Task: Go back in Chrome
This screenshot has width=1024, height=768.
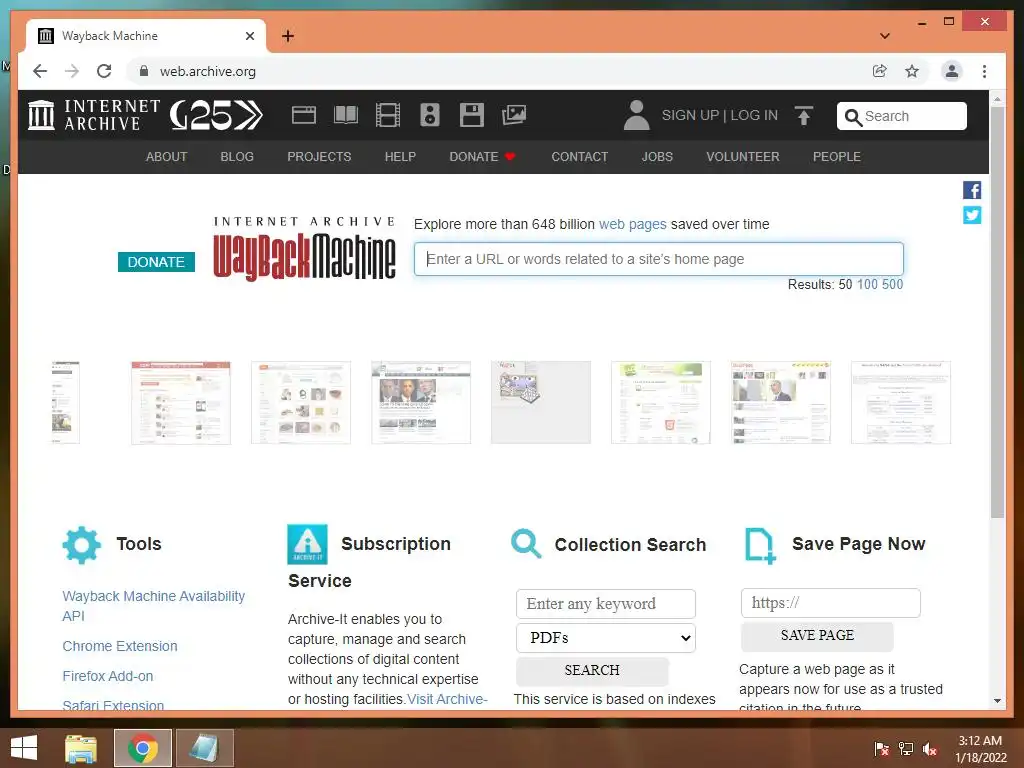Action: pos(40,71)
